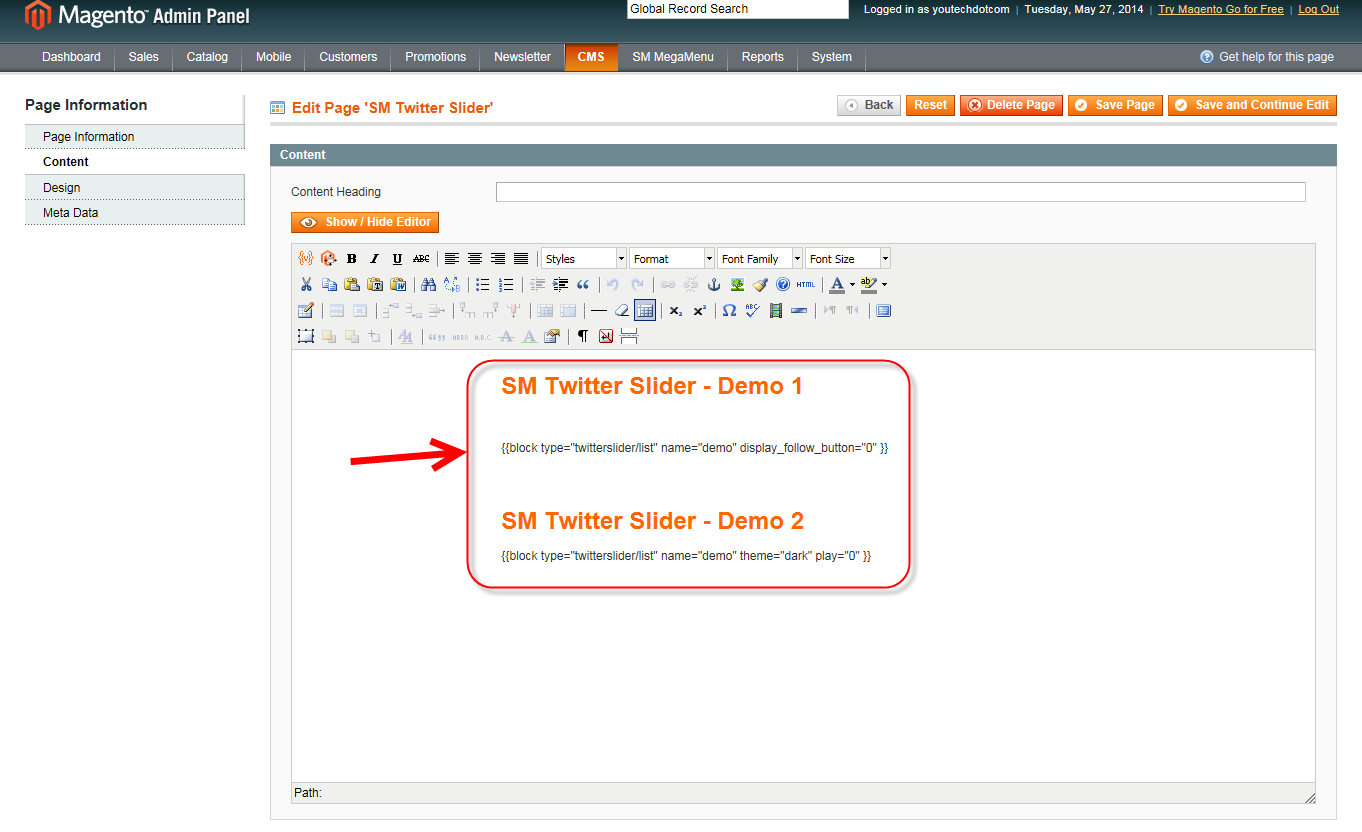Image resolution: width=1362 pixels, height=832 pixels.
Task: Click Show / Hide Editor
Action: click(x=365, y=222)
